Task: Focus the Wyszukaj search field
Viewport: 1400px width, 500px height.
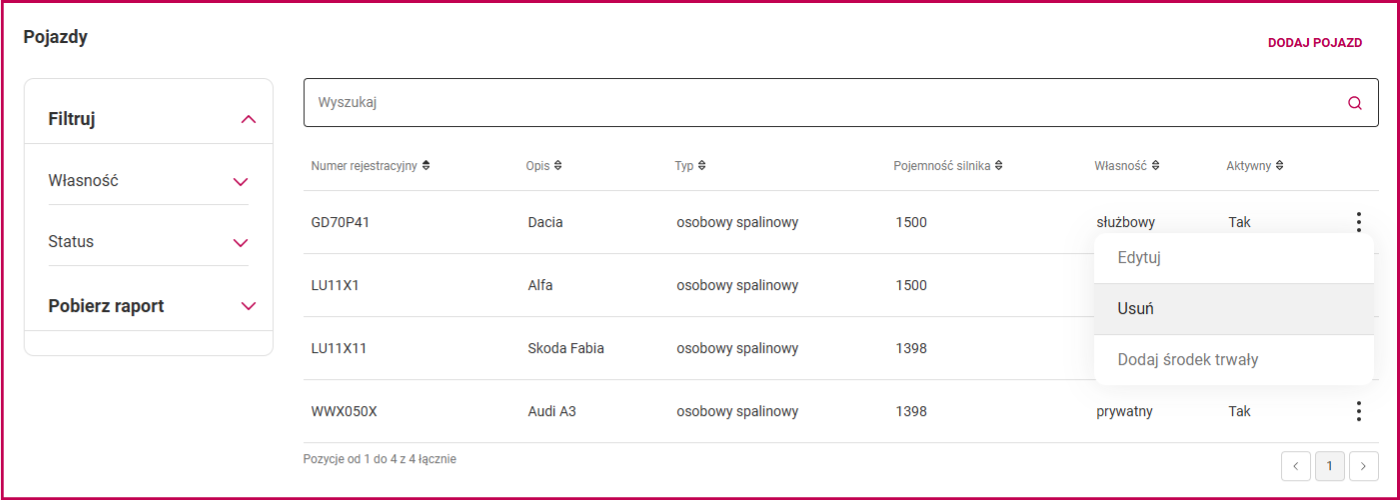Action: coord(828,103)
